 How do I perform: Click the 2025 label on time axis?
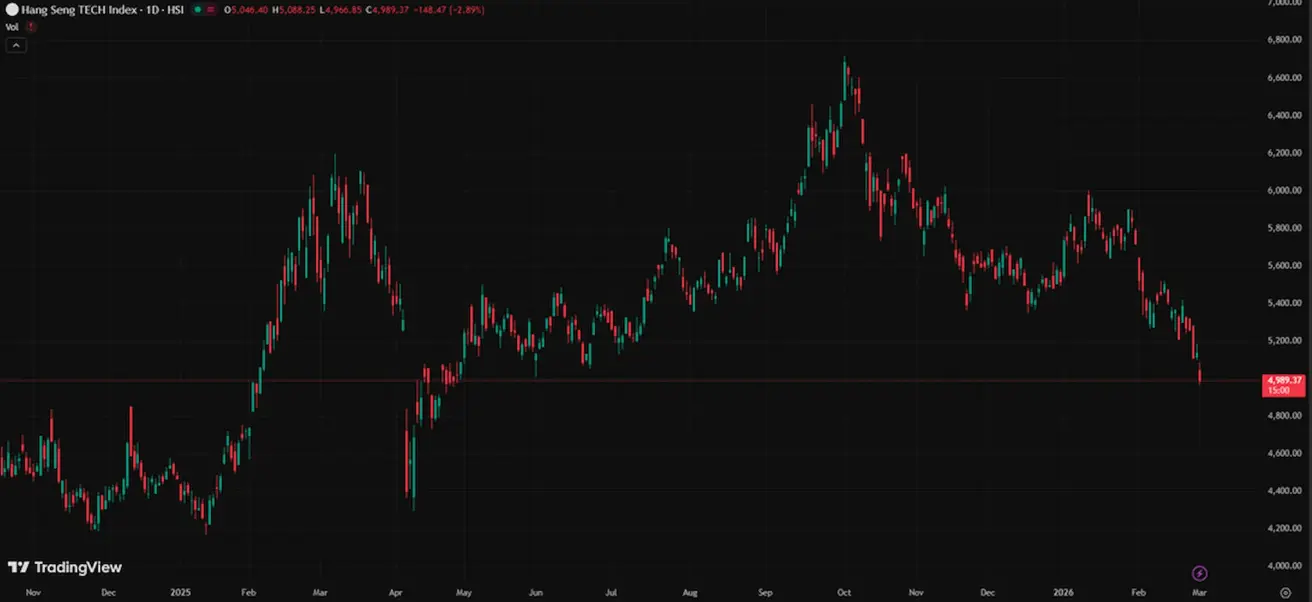[180, 593]
